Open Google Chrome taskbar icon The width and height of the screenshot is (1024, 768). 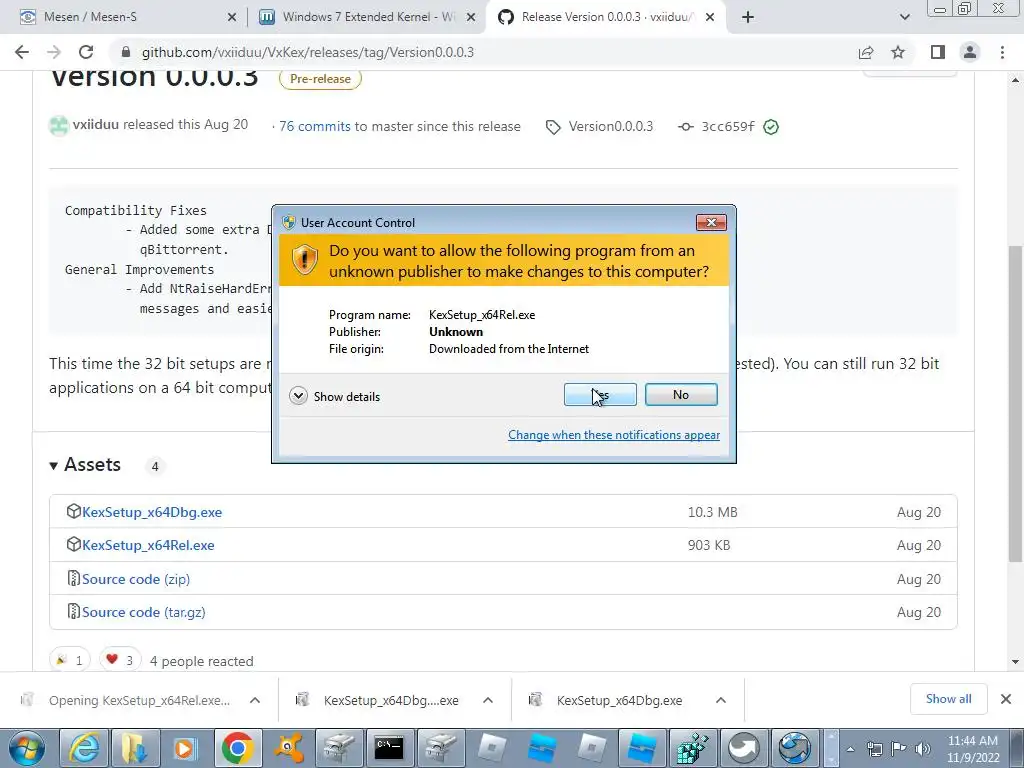(237, 748)
